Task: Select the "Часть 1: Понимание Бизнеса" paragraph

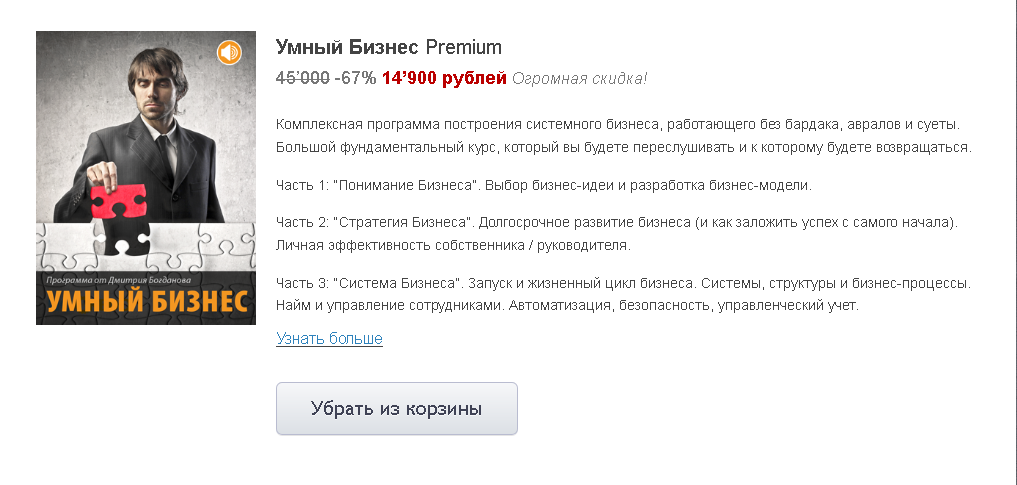Action: (544, 185)
